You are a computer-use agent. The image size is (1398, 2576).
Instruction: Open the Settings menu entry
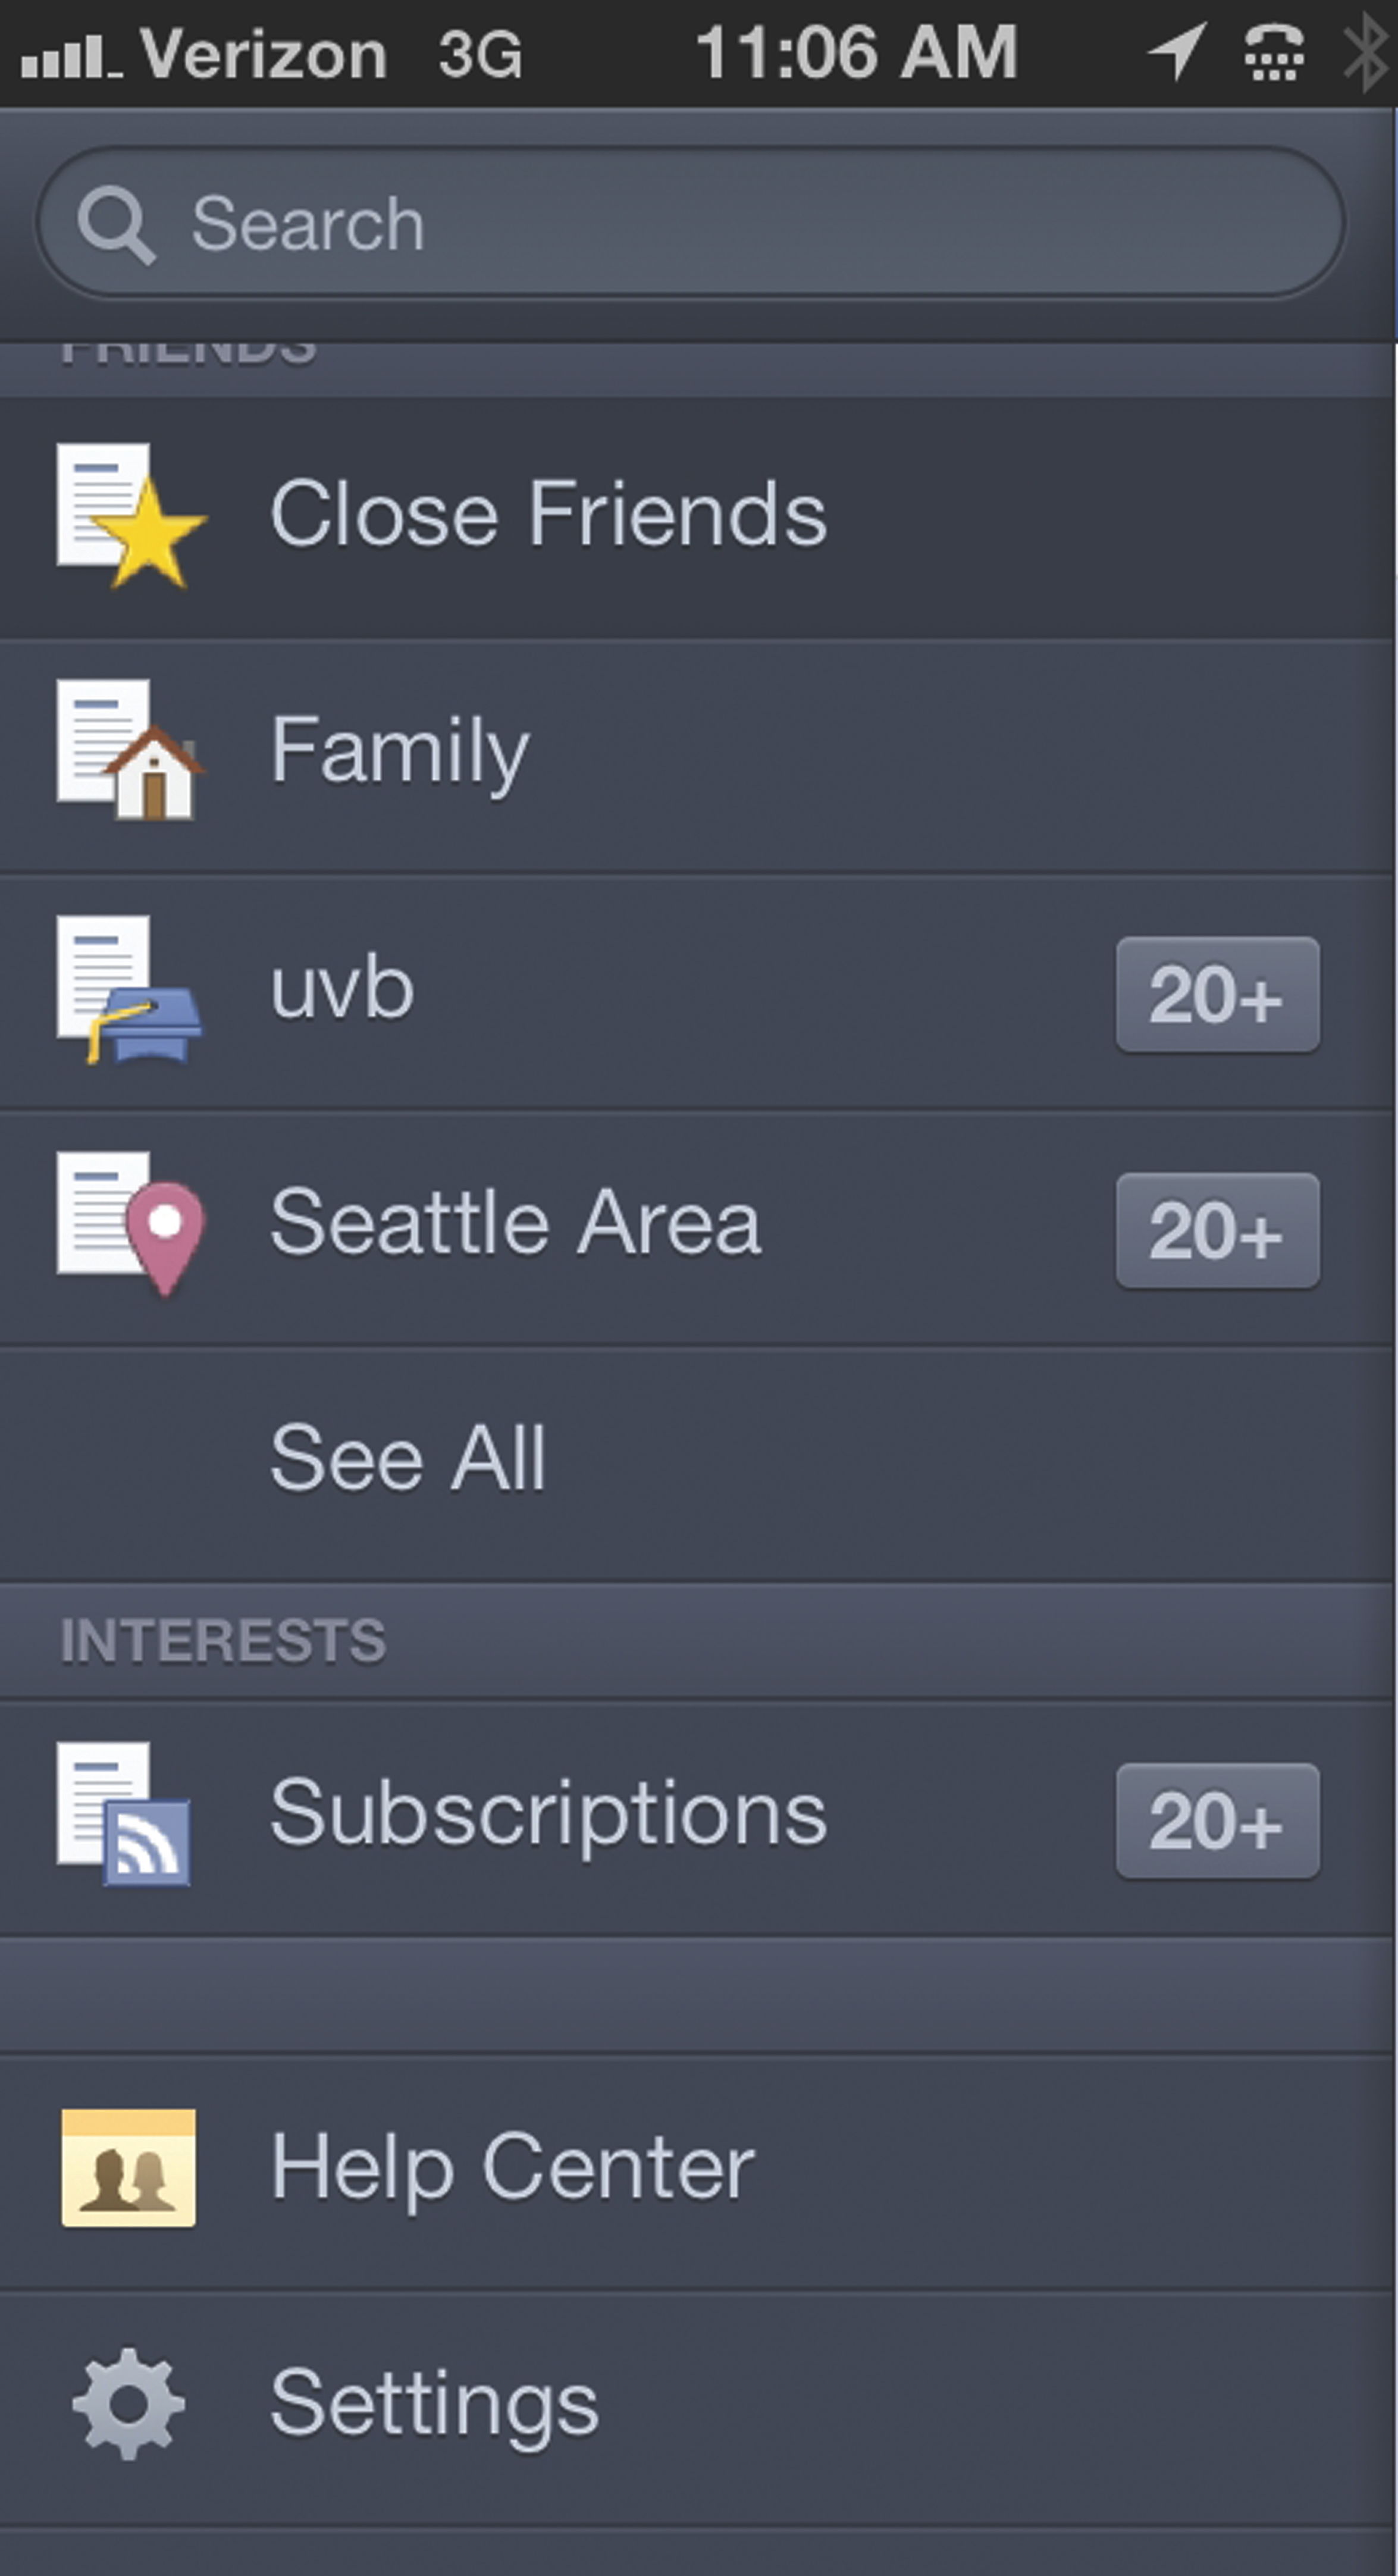(434, 2404)
